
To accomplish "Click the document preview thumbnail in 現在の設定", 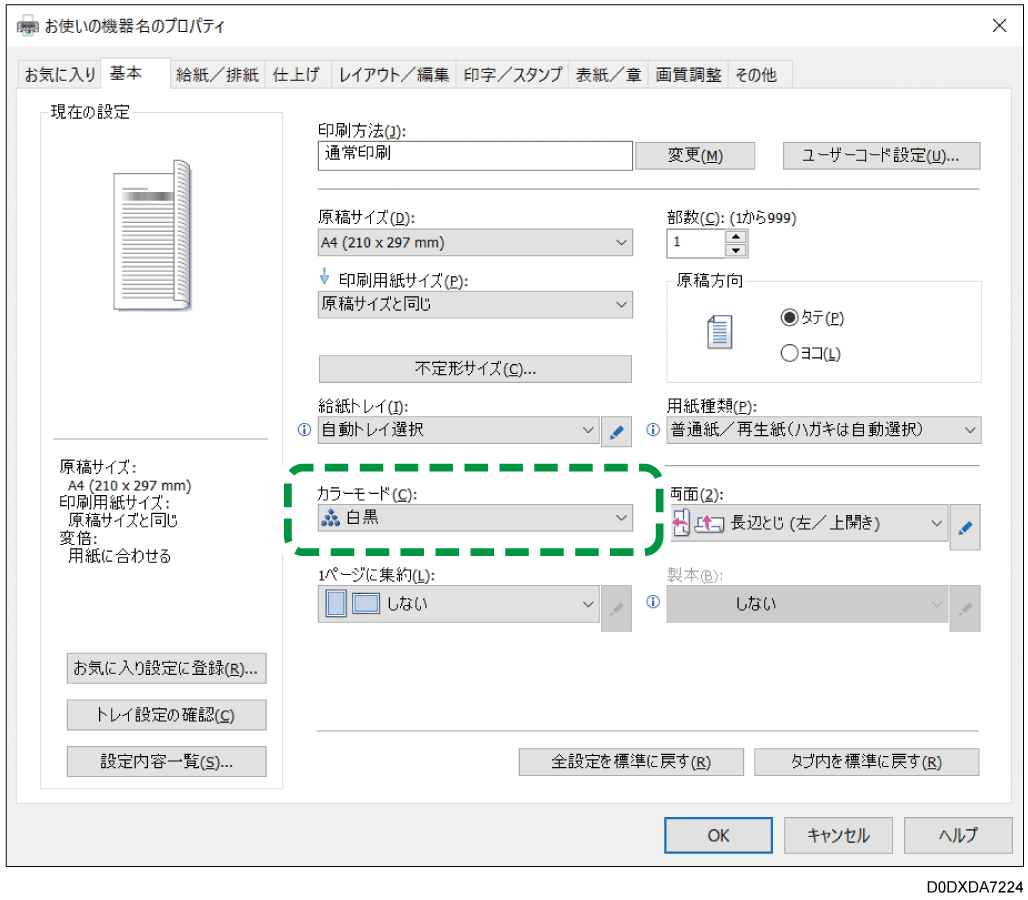I will (x=152, y=236).
